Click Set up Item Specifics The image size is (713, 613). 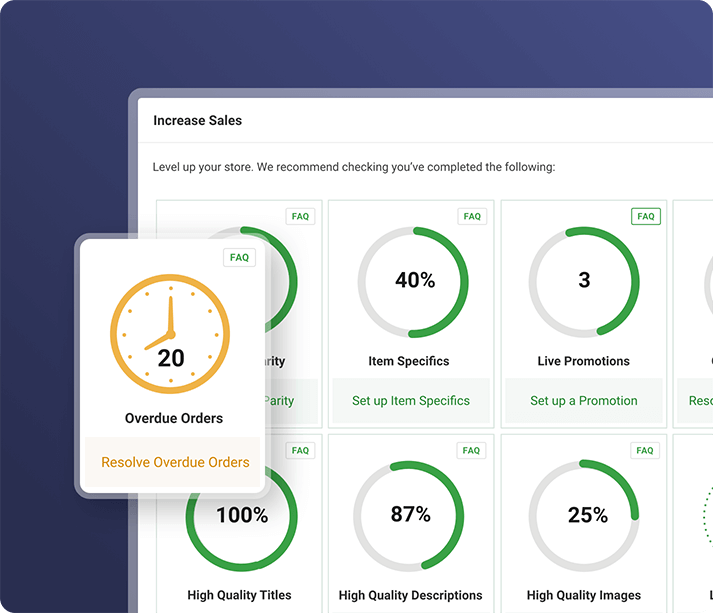pyautogui.click(x=411, y=401)
